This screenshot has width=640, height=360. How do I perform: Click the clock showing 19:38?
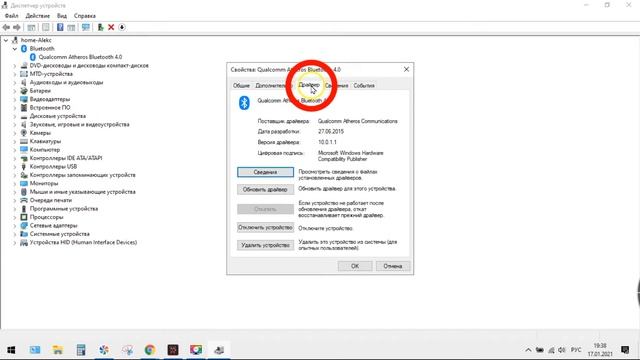pyautogui.click(x=600, y=346)
